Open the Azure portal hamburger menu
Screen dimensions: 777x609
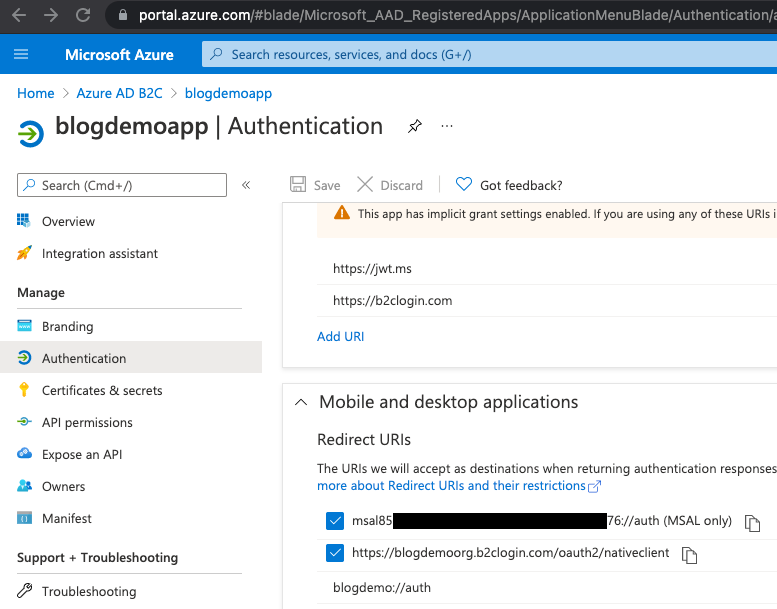[x=21, y=54]
